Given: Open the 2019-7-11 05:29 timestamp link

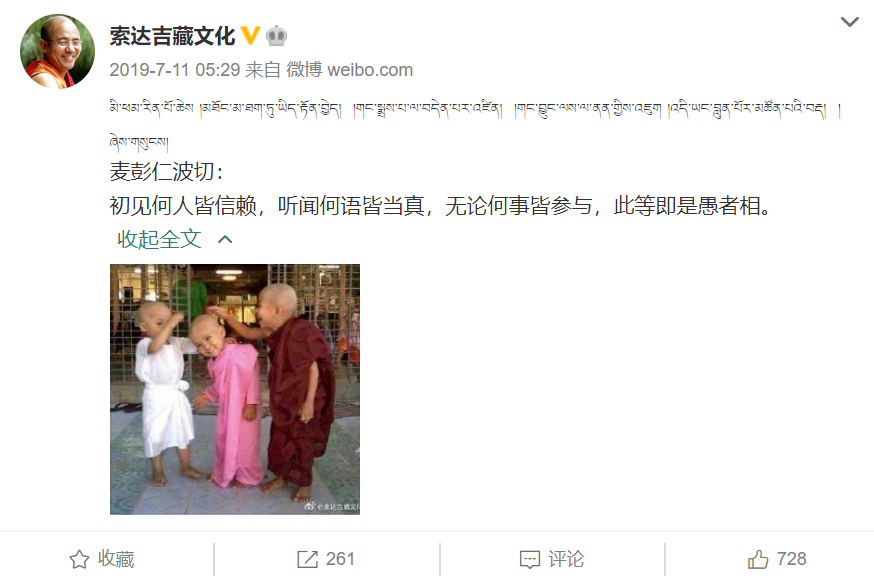Looking at the screenshot, I should coord(174,70).
